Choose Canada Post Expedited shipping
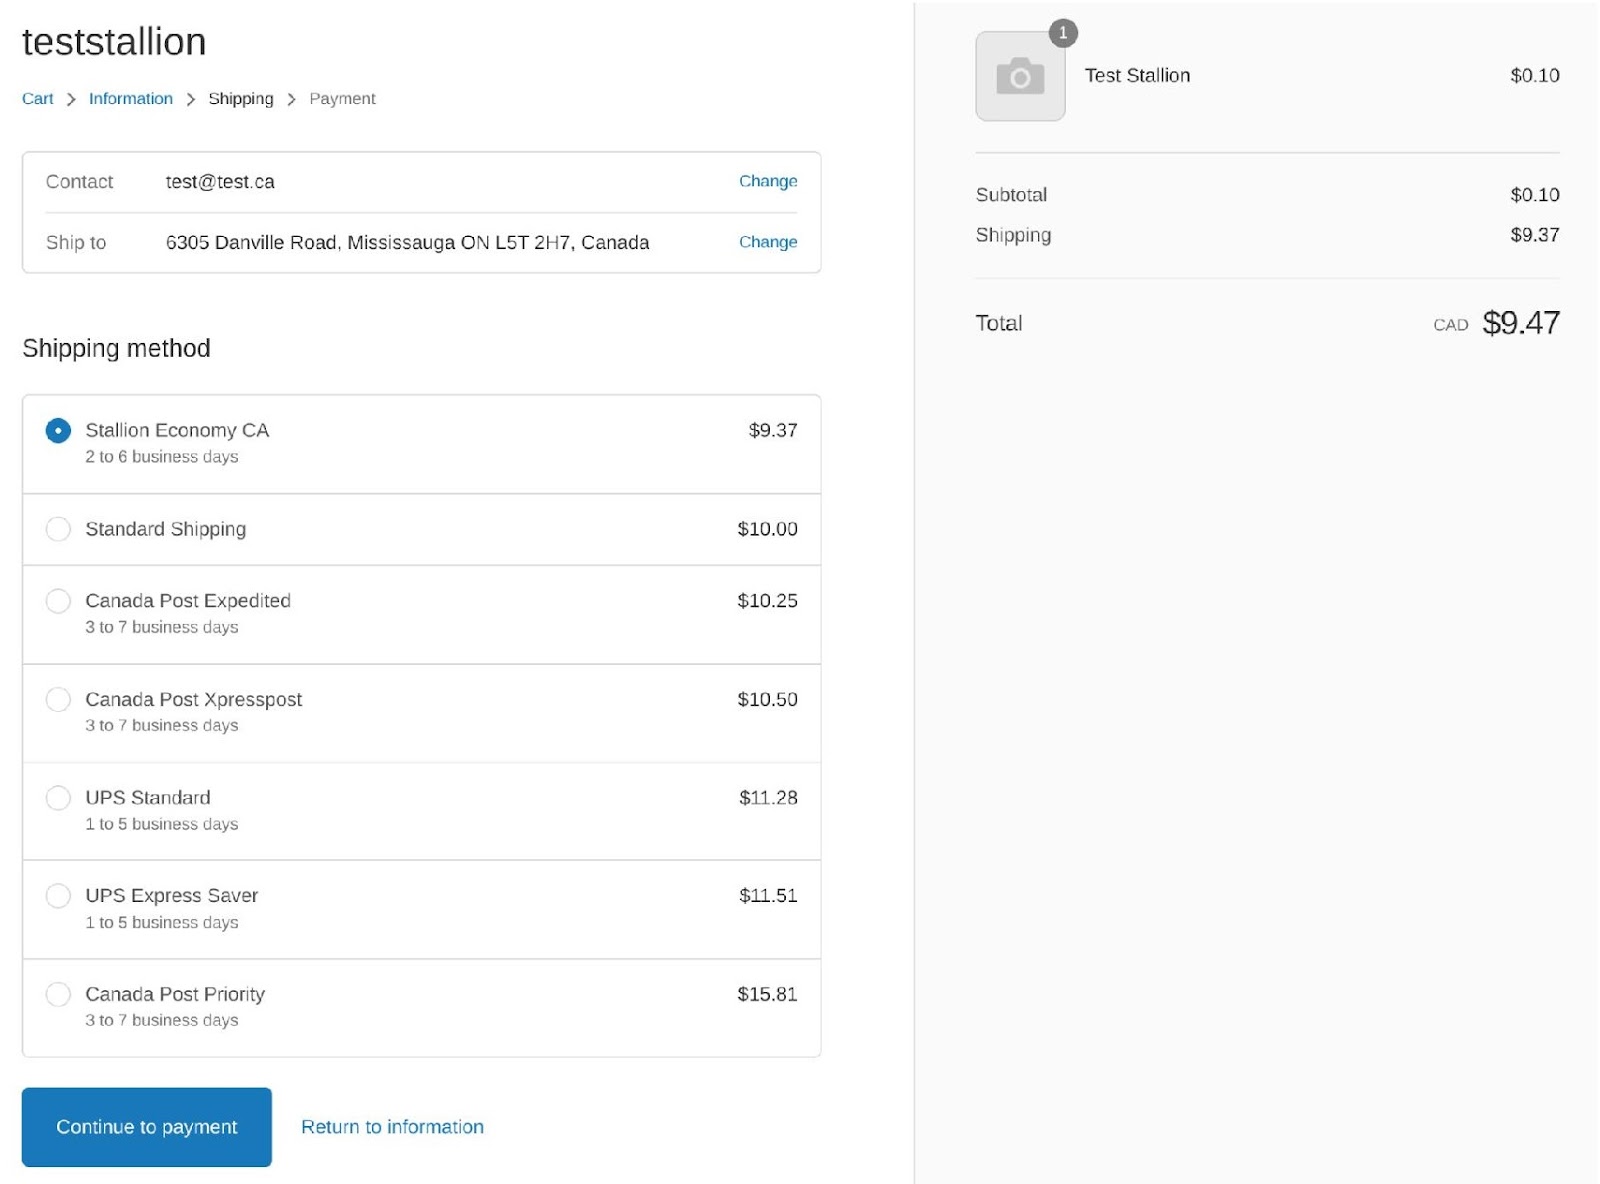The height and width of the screenshot is (1184, 1600). pos(58,601)
